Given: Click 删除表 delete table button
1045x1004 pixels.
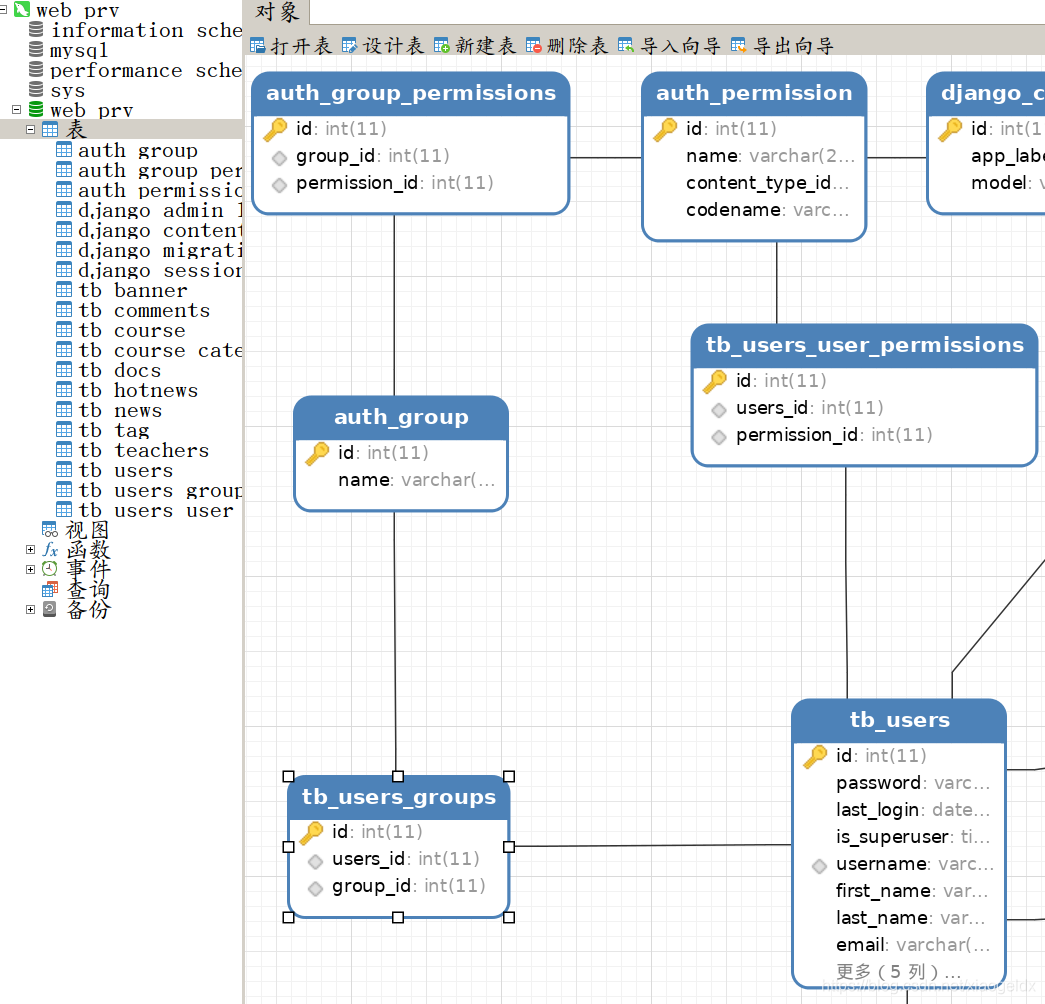Looking at the screenshot, I should point(566,45).
